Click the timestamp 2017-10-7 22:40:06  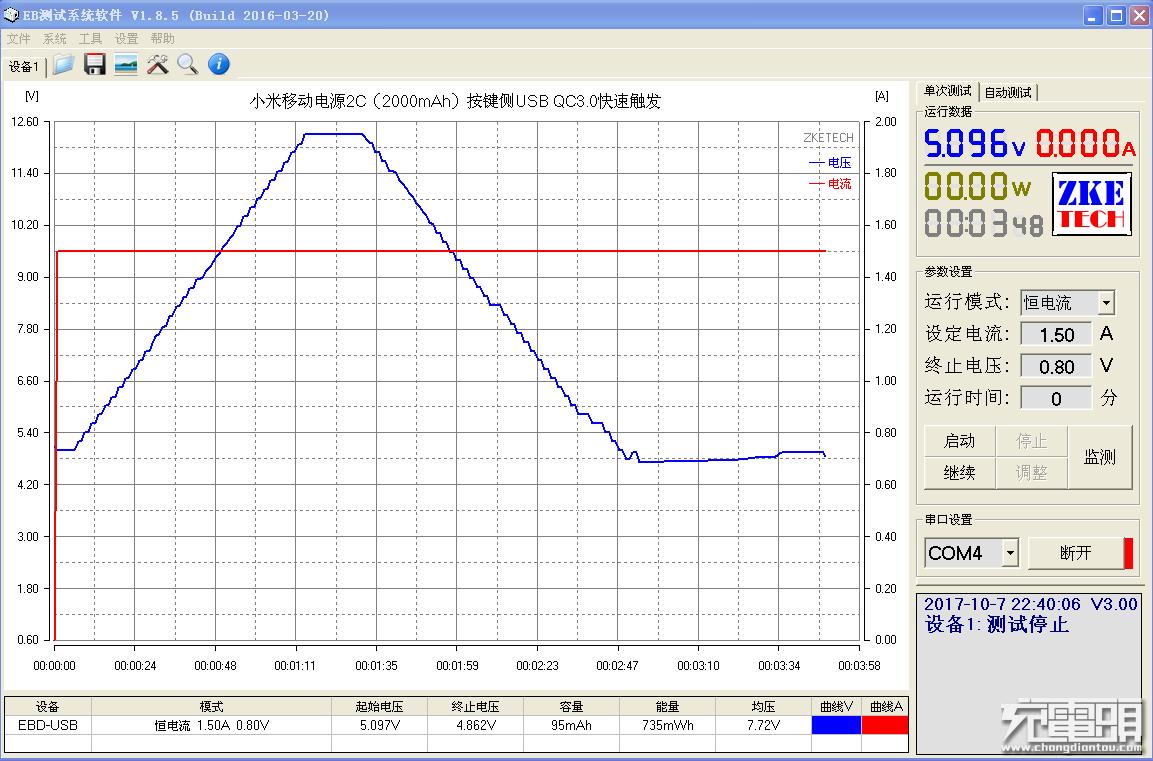pyautogui.click(x=1002, y=604)
